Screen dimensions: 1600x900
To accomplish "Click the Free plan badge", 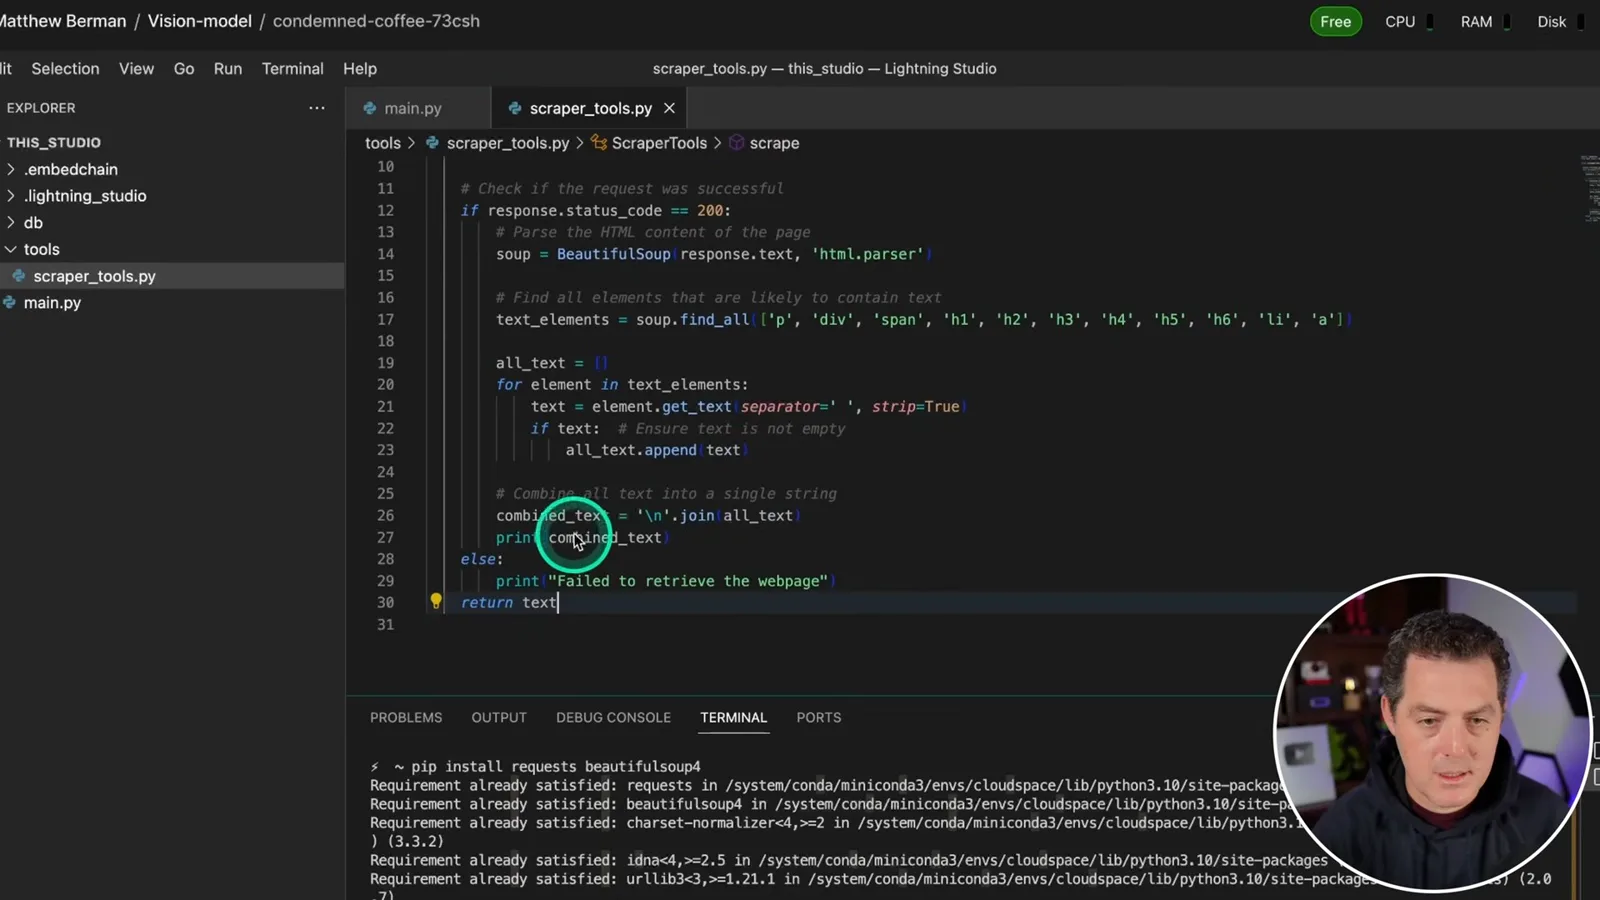I will (x=1336, y=21).
